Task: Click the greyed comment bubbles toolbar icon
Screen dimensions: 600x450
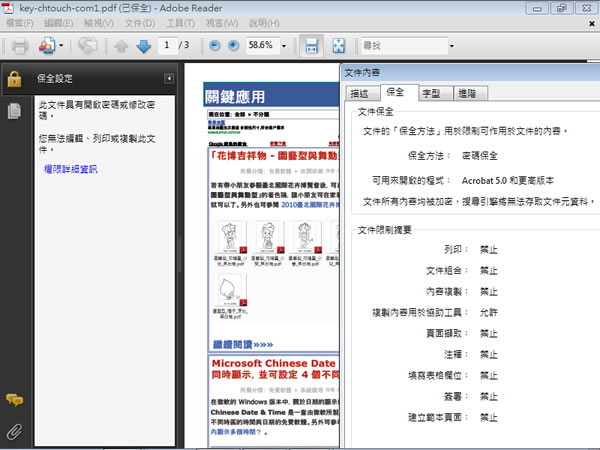Action: click(x=88, y=46)
